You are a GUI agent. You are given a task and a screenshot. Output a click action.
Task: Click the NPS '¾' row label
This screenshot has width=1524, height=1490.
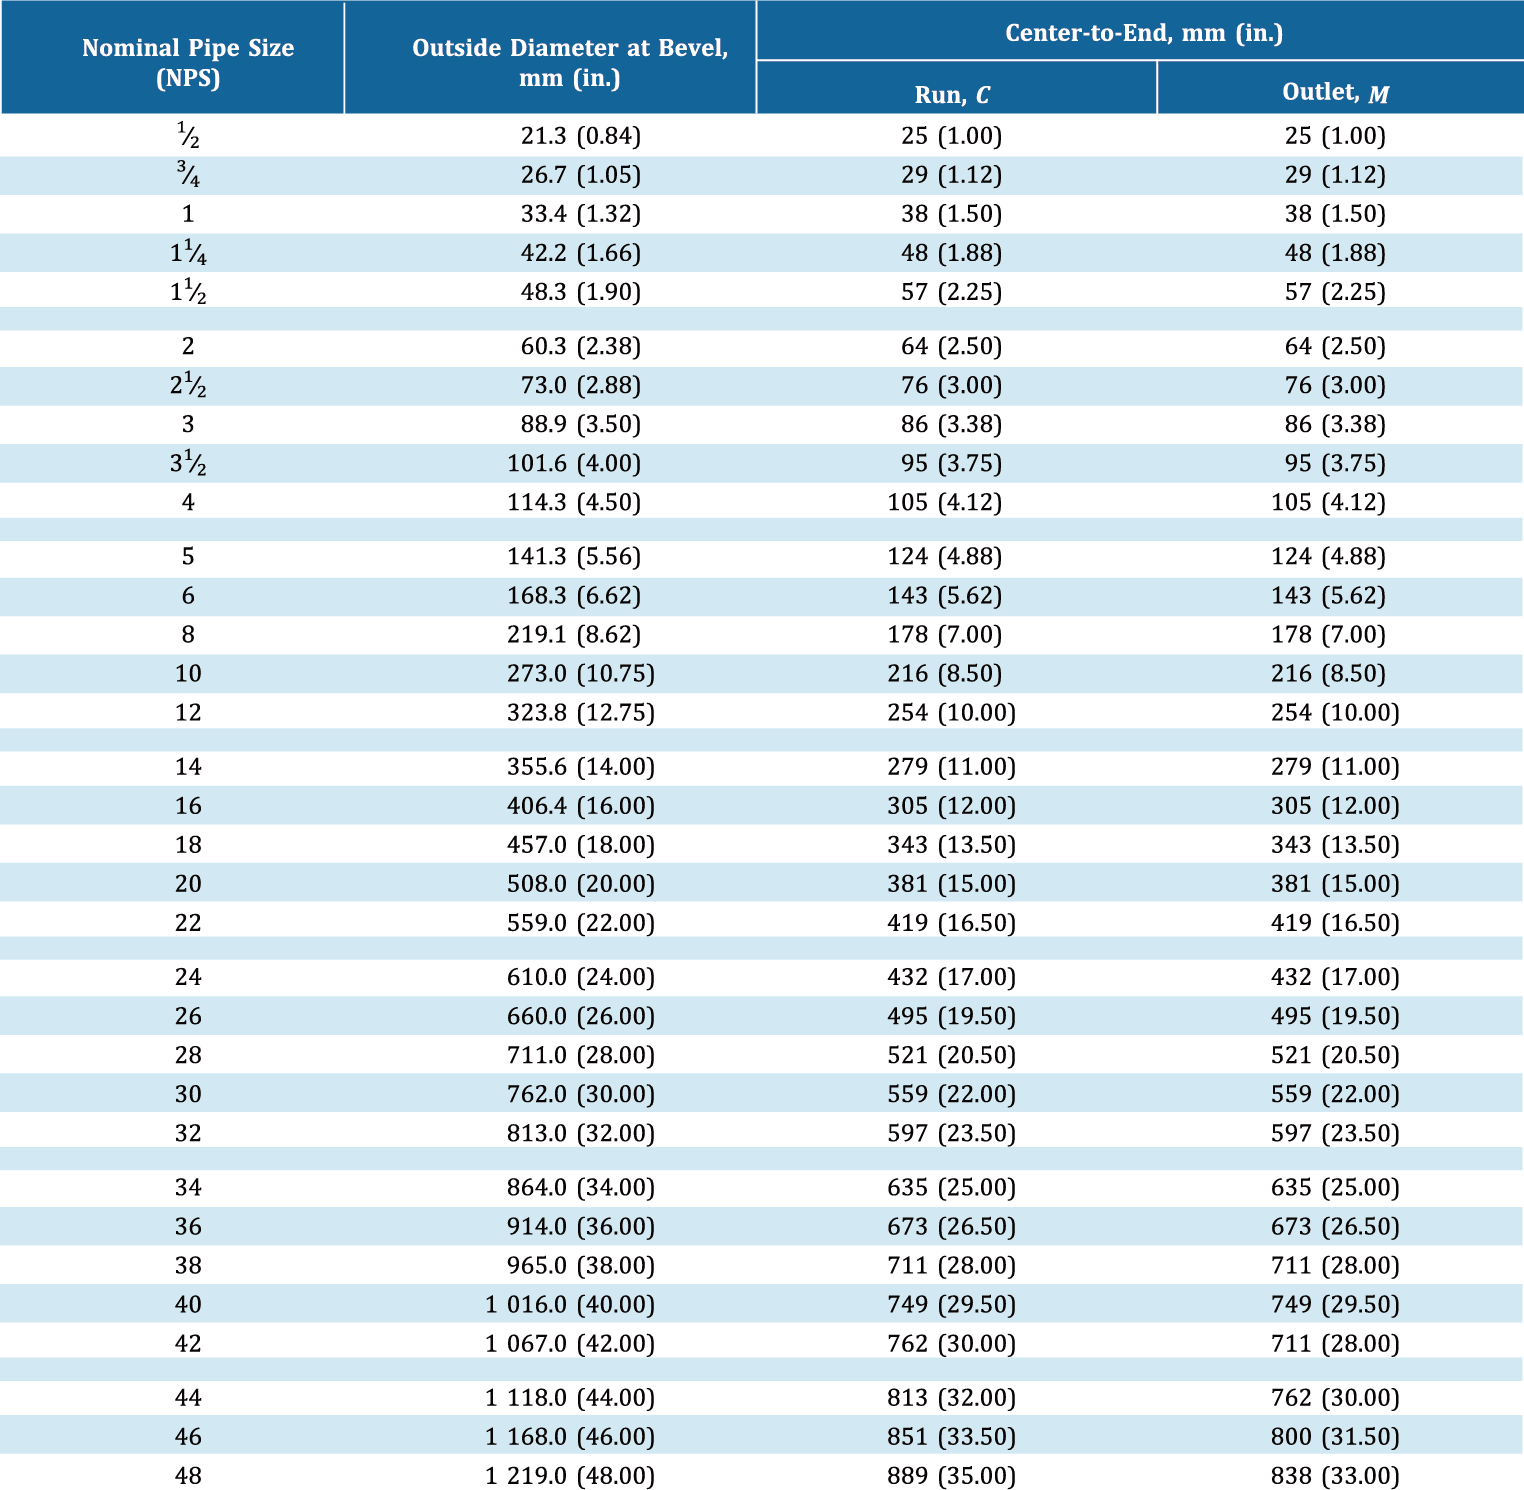click(x=188, y=175)
